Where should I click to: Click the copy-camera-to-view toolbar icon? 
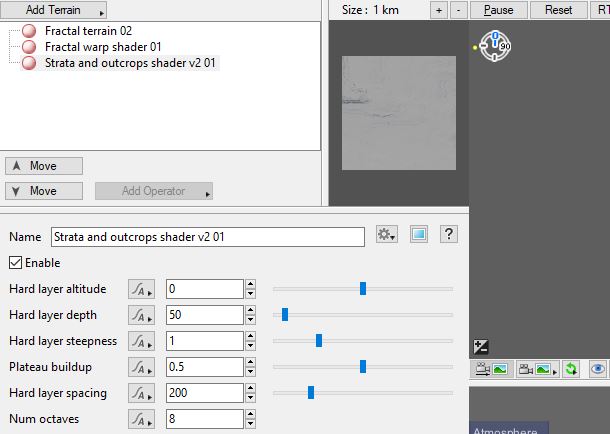[x=492, y=369]
